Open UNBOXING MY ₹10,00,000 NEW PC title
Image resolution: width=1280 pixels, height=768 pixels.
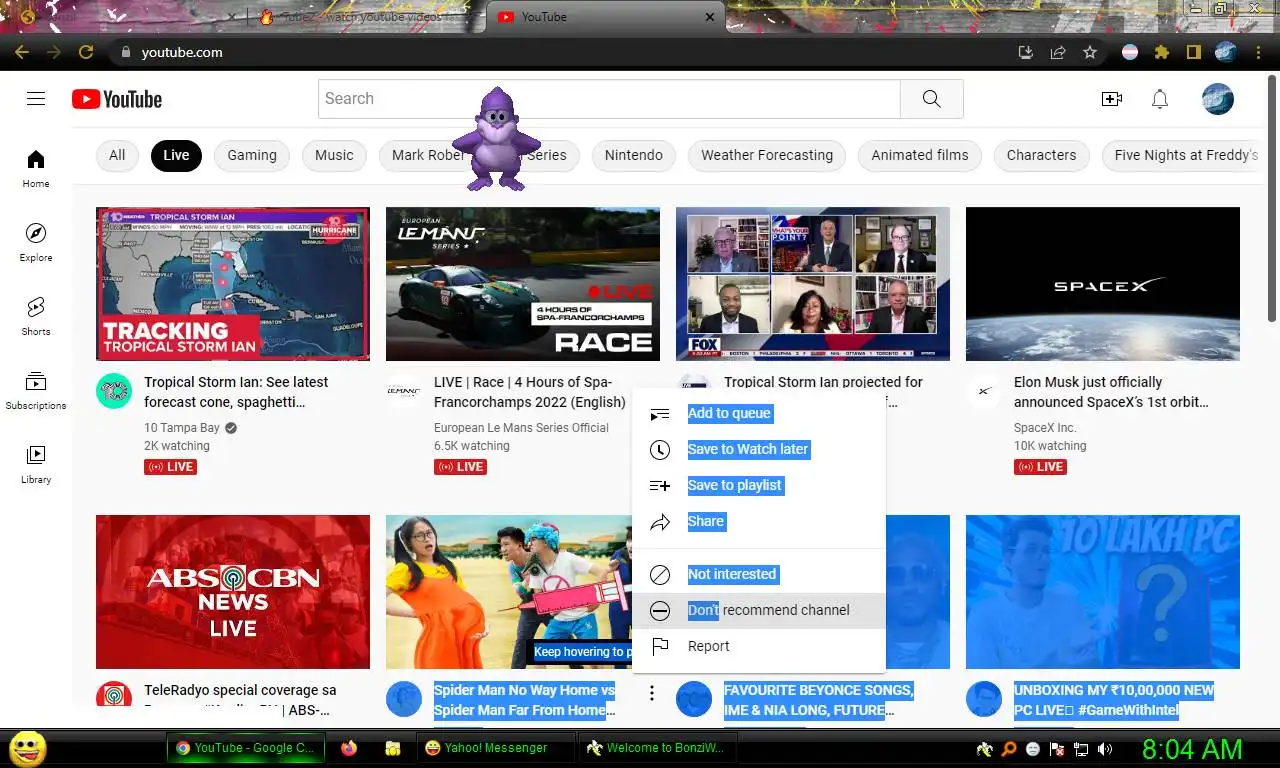tap(1114, 700)
